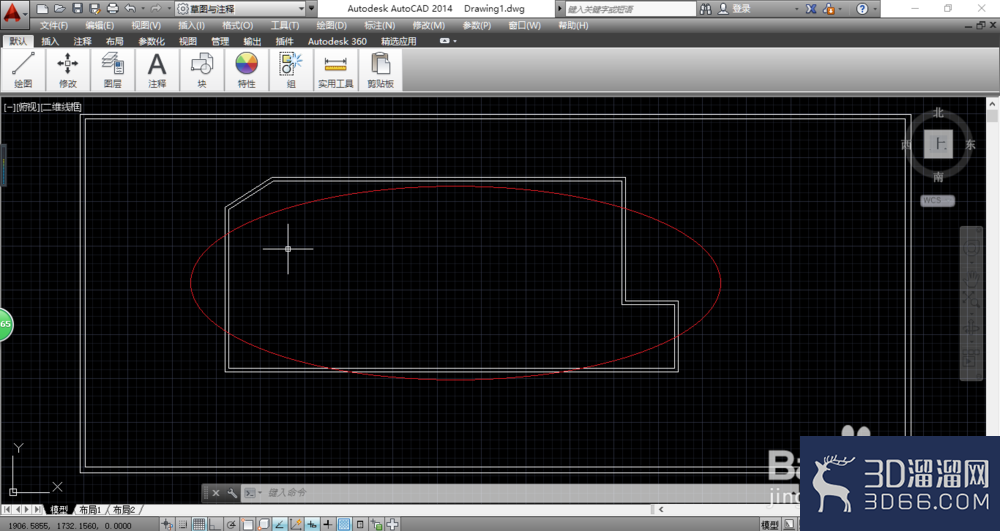
Task: Open the 工具(T) menu
Action: [x=284, y=25]
